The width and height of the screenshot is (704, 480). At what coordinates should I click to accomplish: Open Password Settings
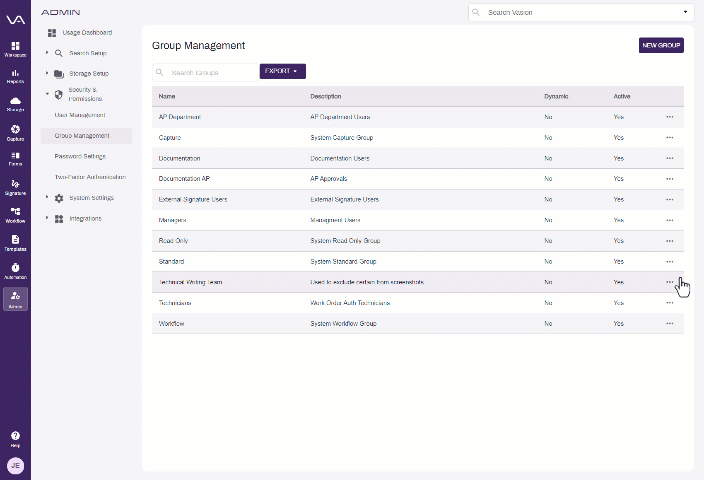click(80, 156)
